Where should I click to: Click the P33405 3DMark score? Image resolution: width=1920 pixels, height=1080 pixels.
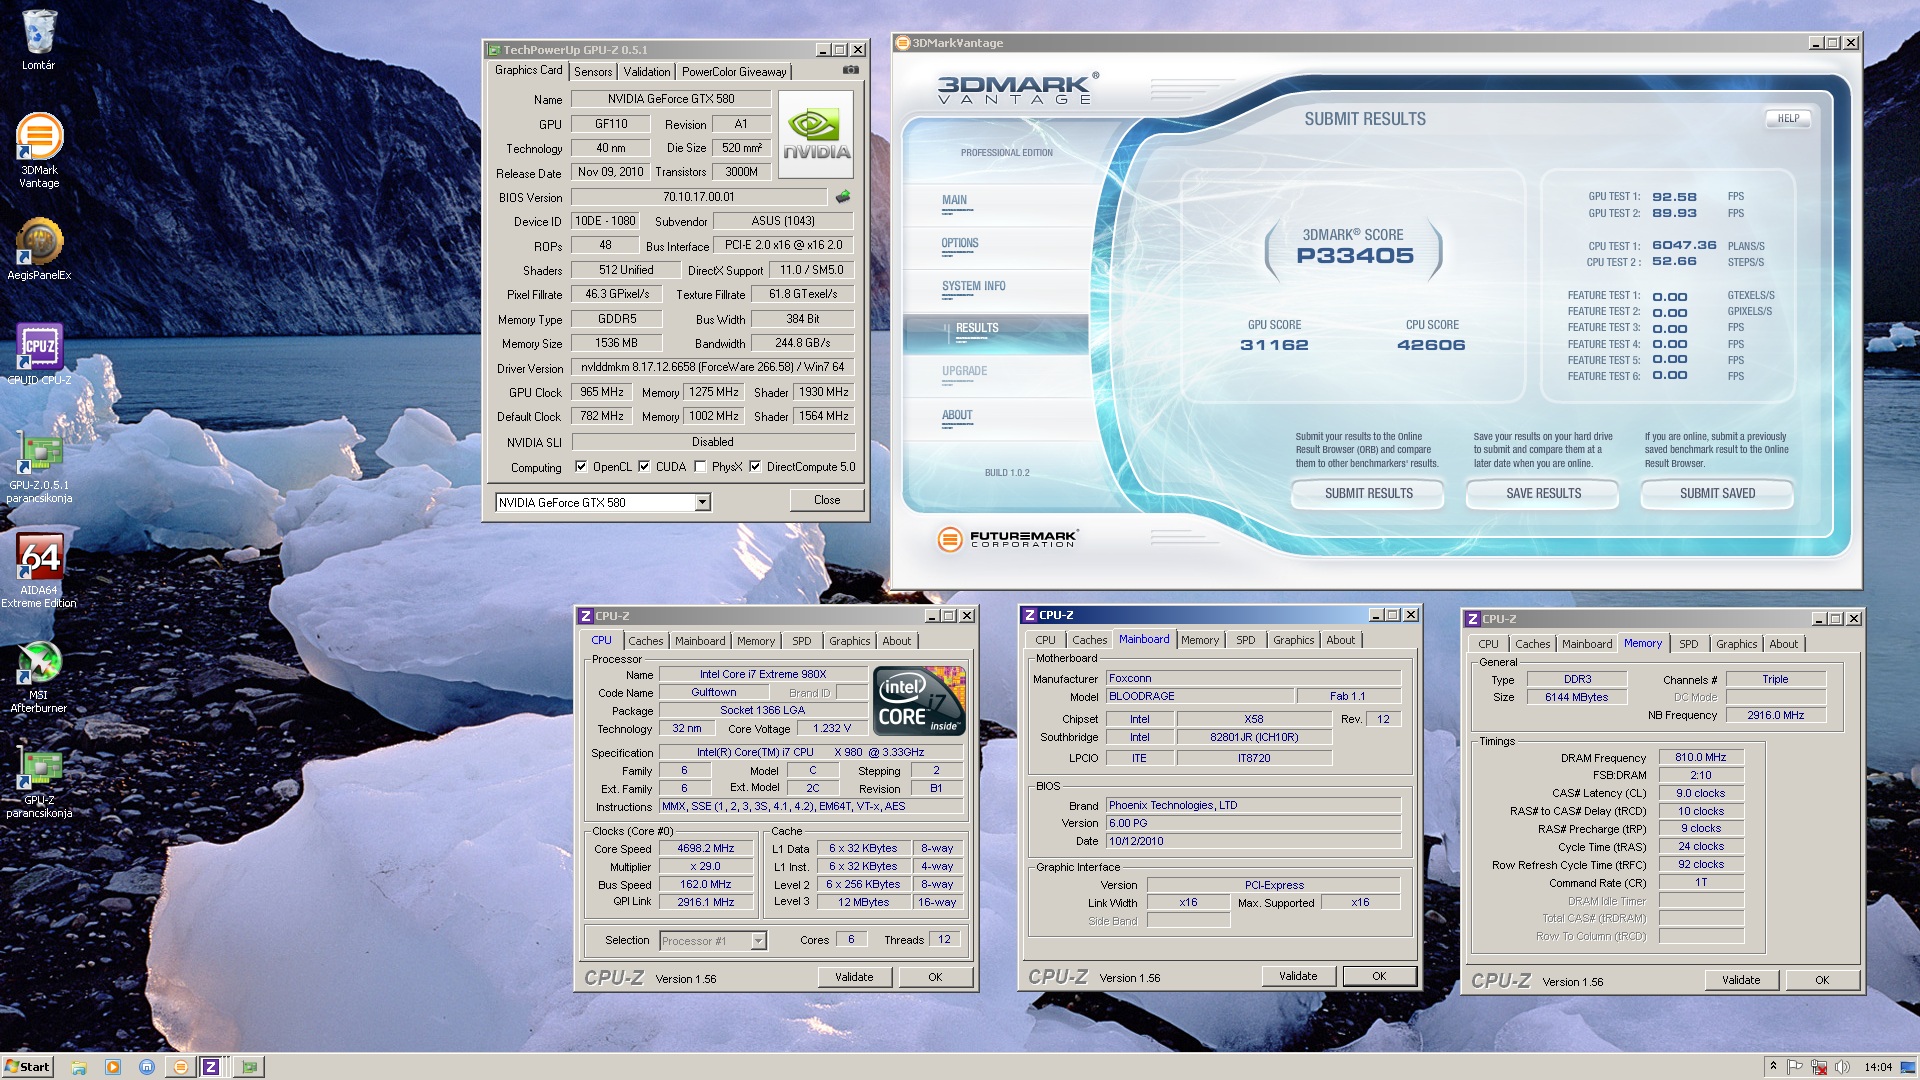click(x=1355, y=256)
